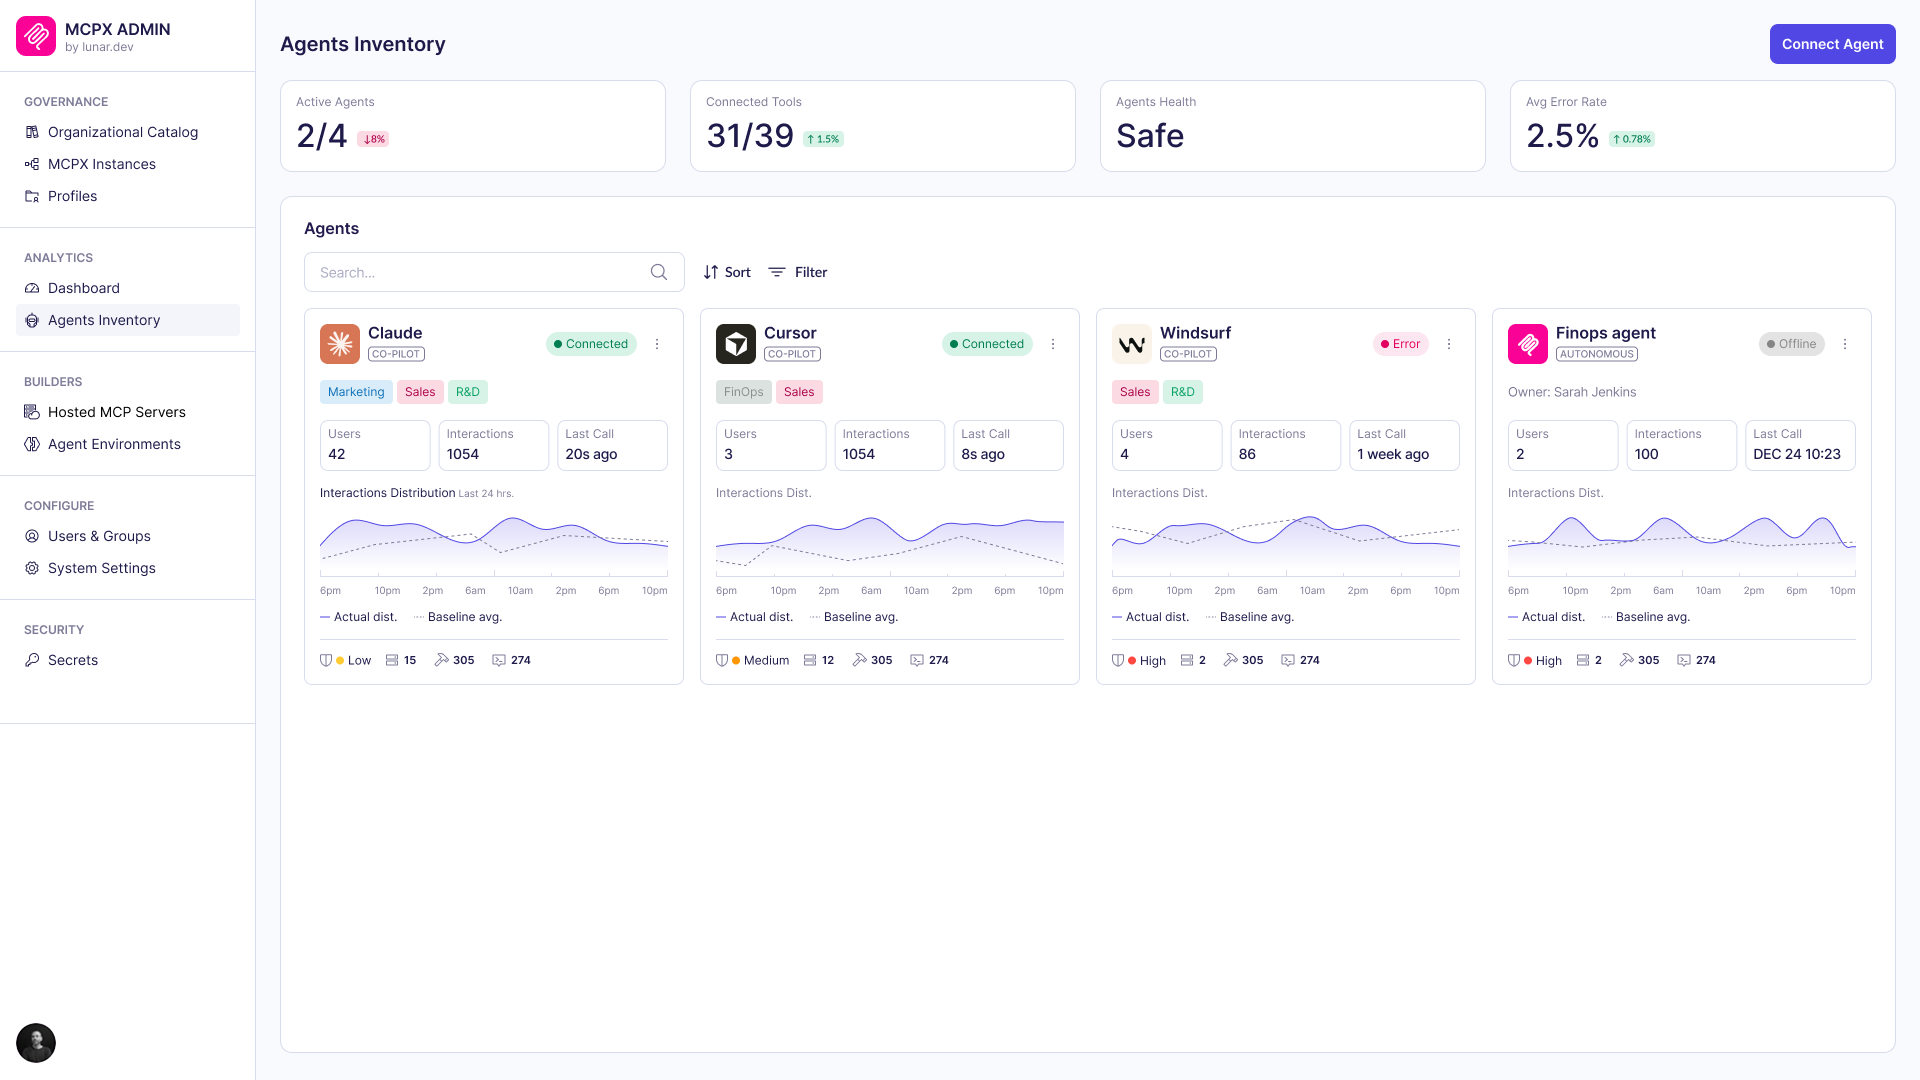Select the Sales tag on Cursor

(x=799, y=392)
